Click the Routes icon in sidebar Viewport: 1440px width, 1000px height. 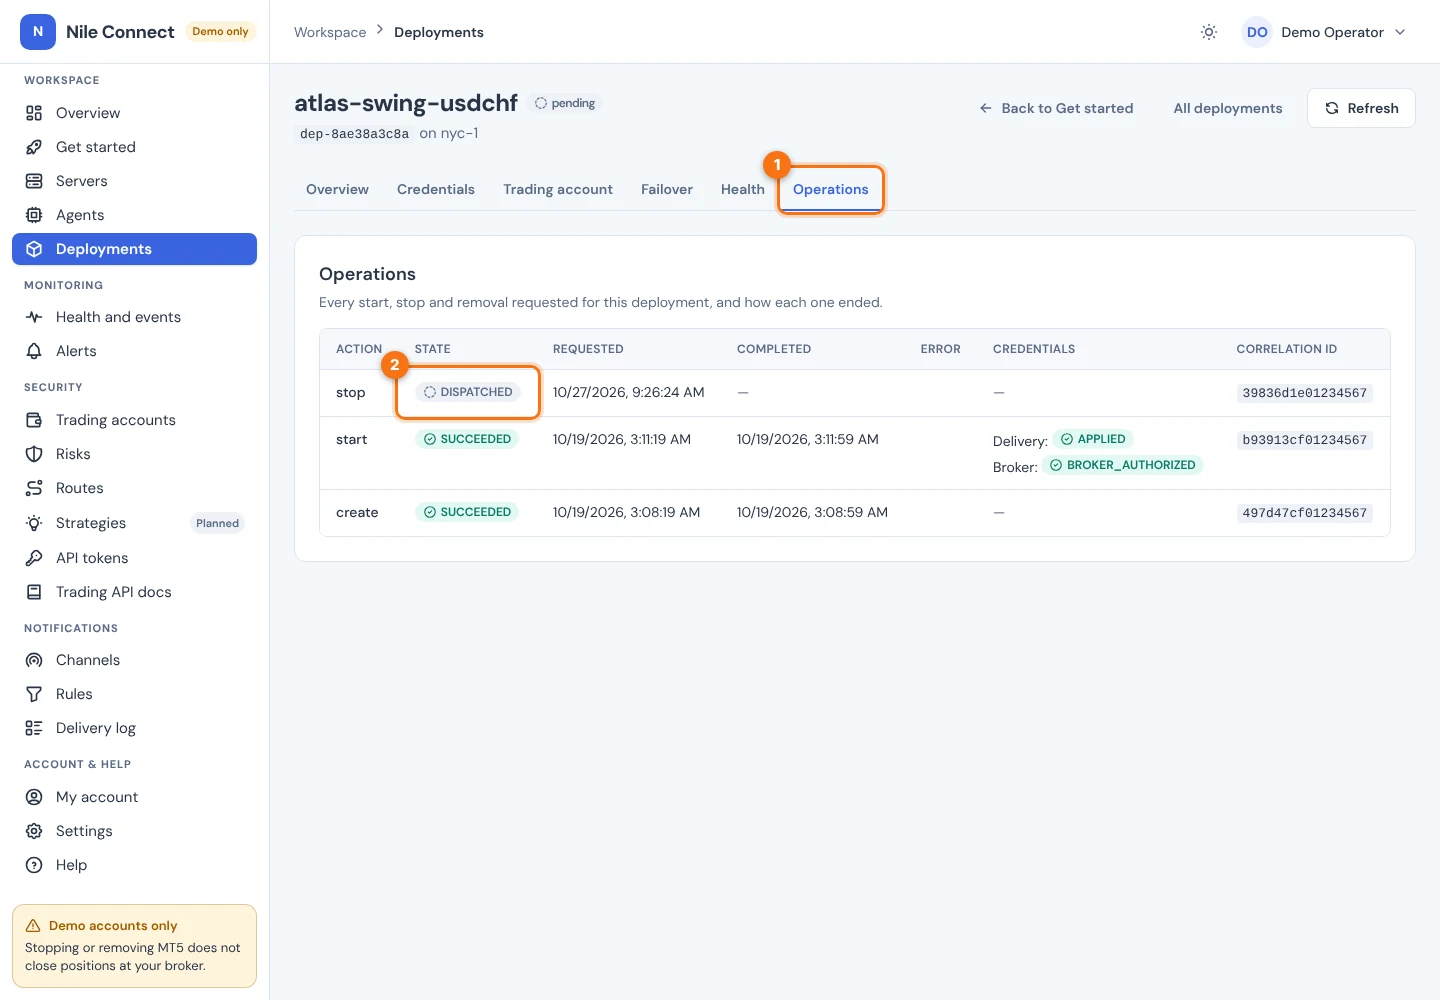(x=34, y=488)
